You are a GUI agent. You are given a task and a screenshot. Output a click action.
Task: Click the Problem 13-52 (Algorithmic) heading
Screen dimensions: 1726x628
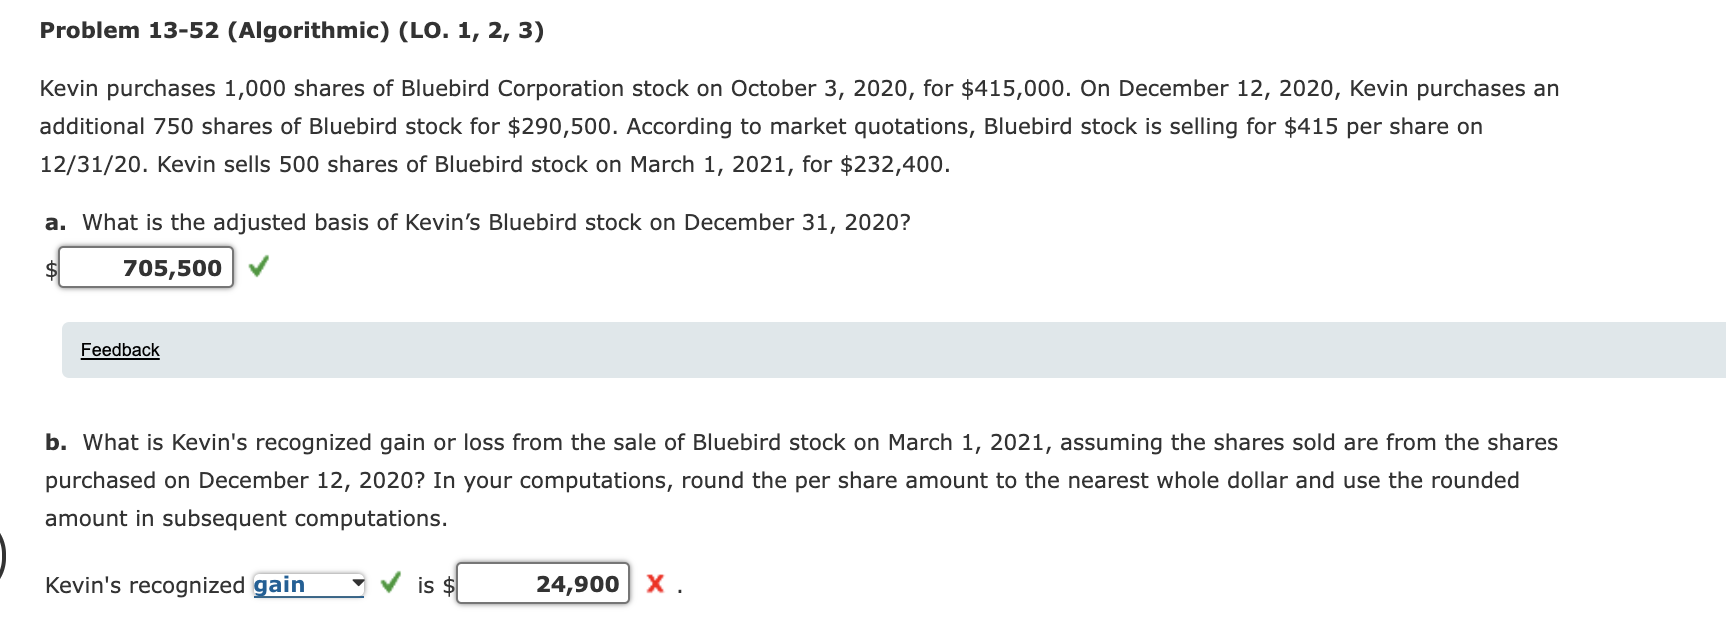(215, 30)
